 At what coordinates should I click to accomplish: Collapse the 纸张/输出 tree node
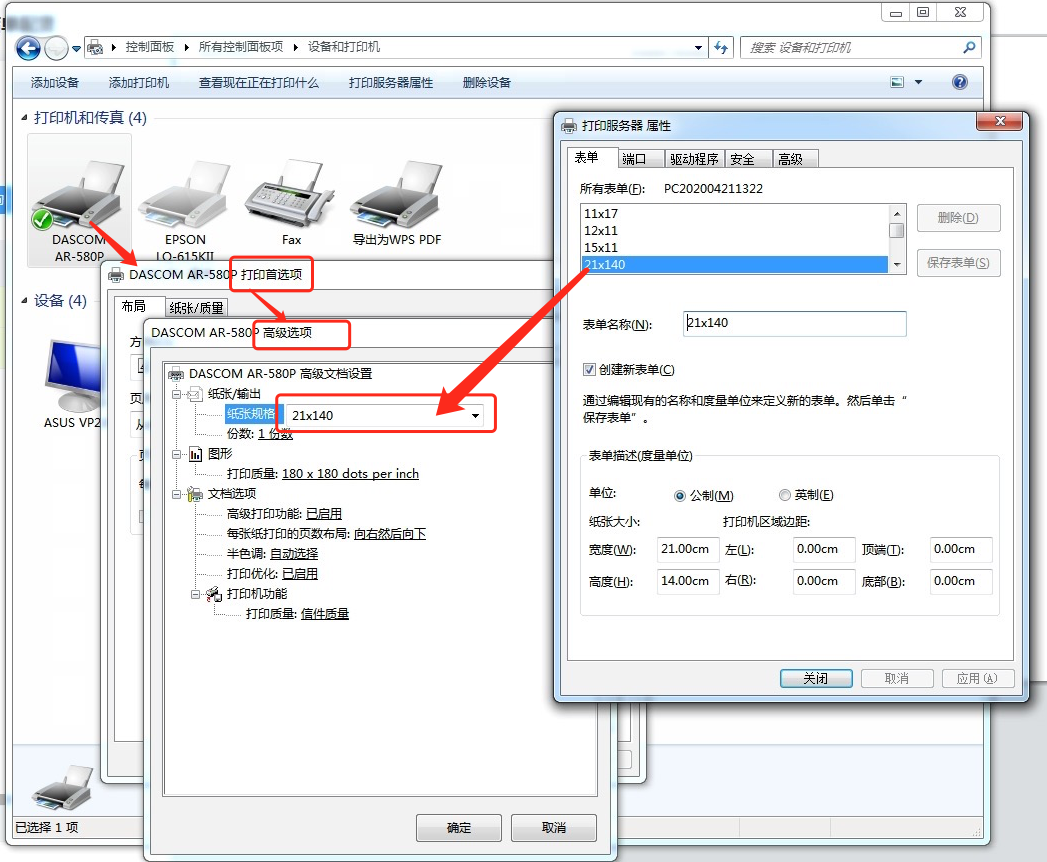click(x=176, y=394)
